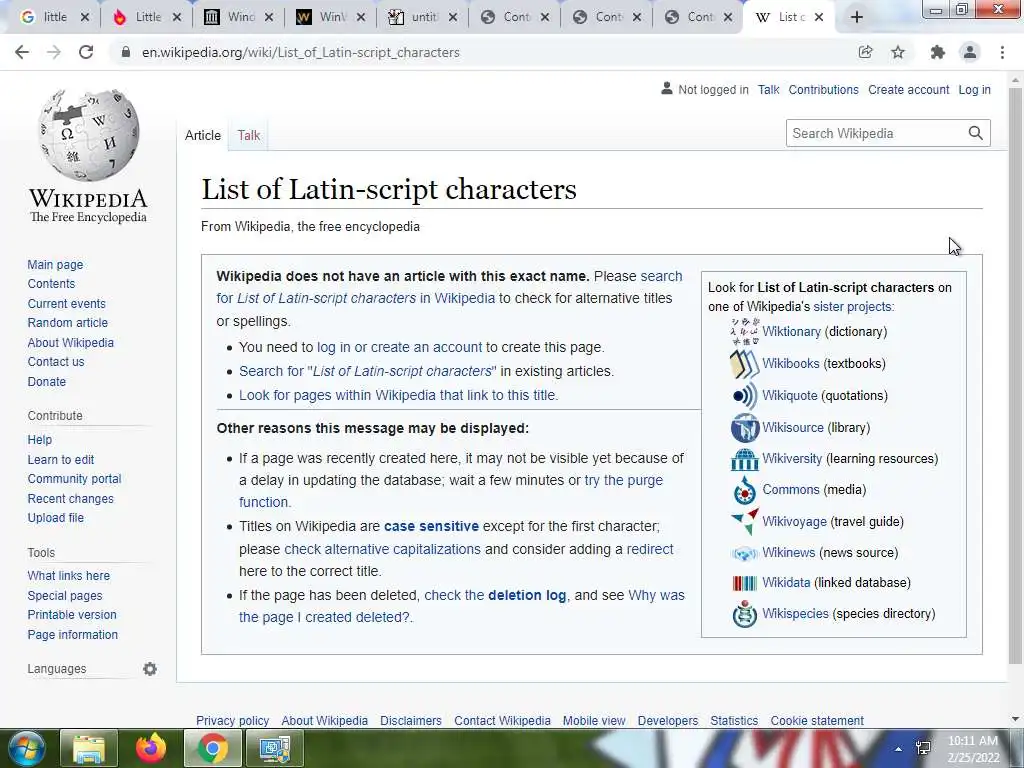
Task: Switch to the untitled tab
Action: click(x=424, y=17)
